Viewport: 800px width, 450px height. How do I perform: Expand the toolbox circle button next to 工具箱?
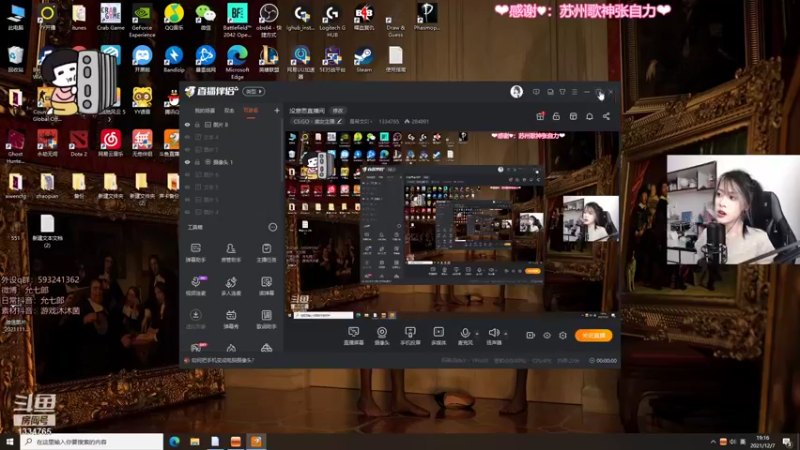point(272,227)
